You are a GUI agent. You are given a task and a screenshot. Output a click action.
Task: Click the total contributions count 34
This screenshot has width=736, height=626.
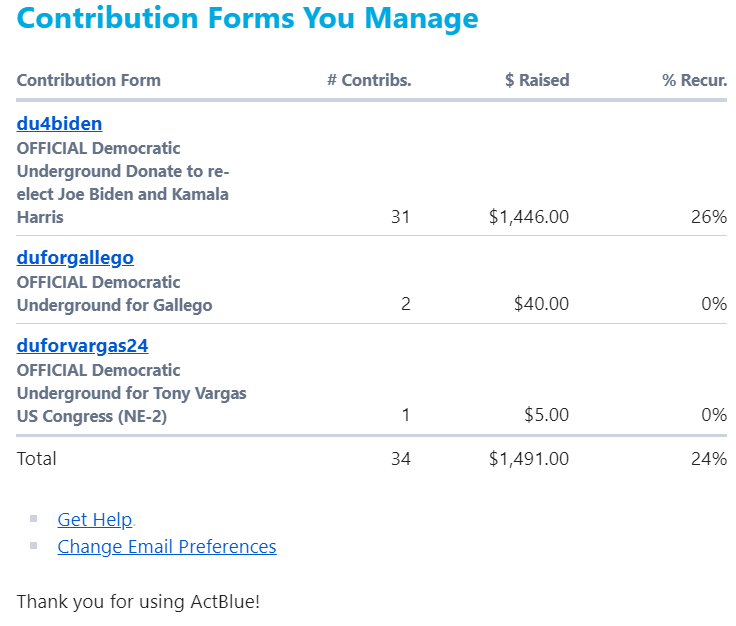401,458
